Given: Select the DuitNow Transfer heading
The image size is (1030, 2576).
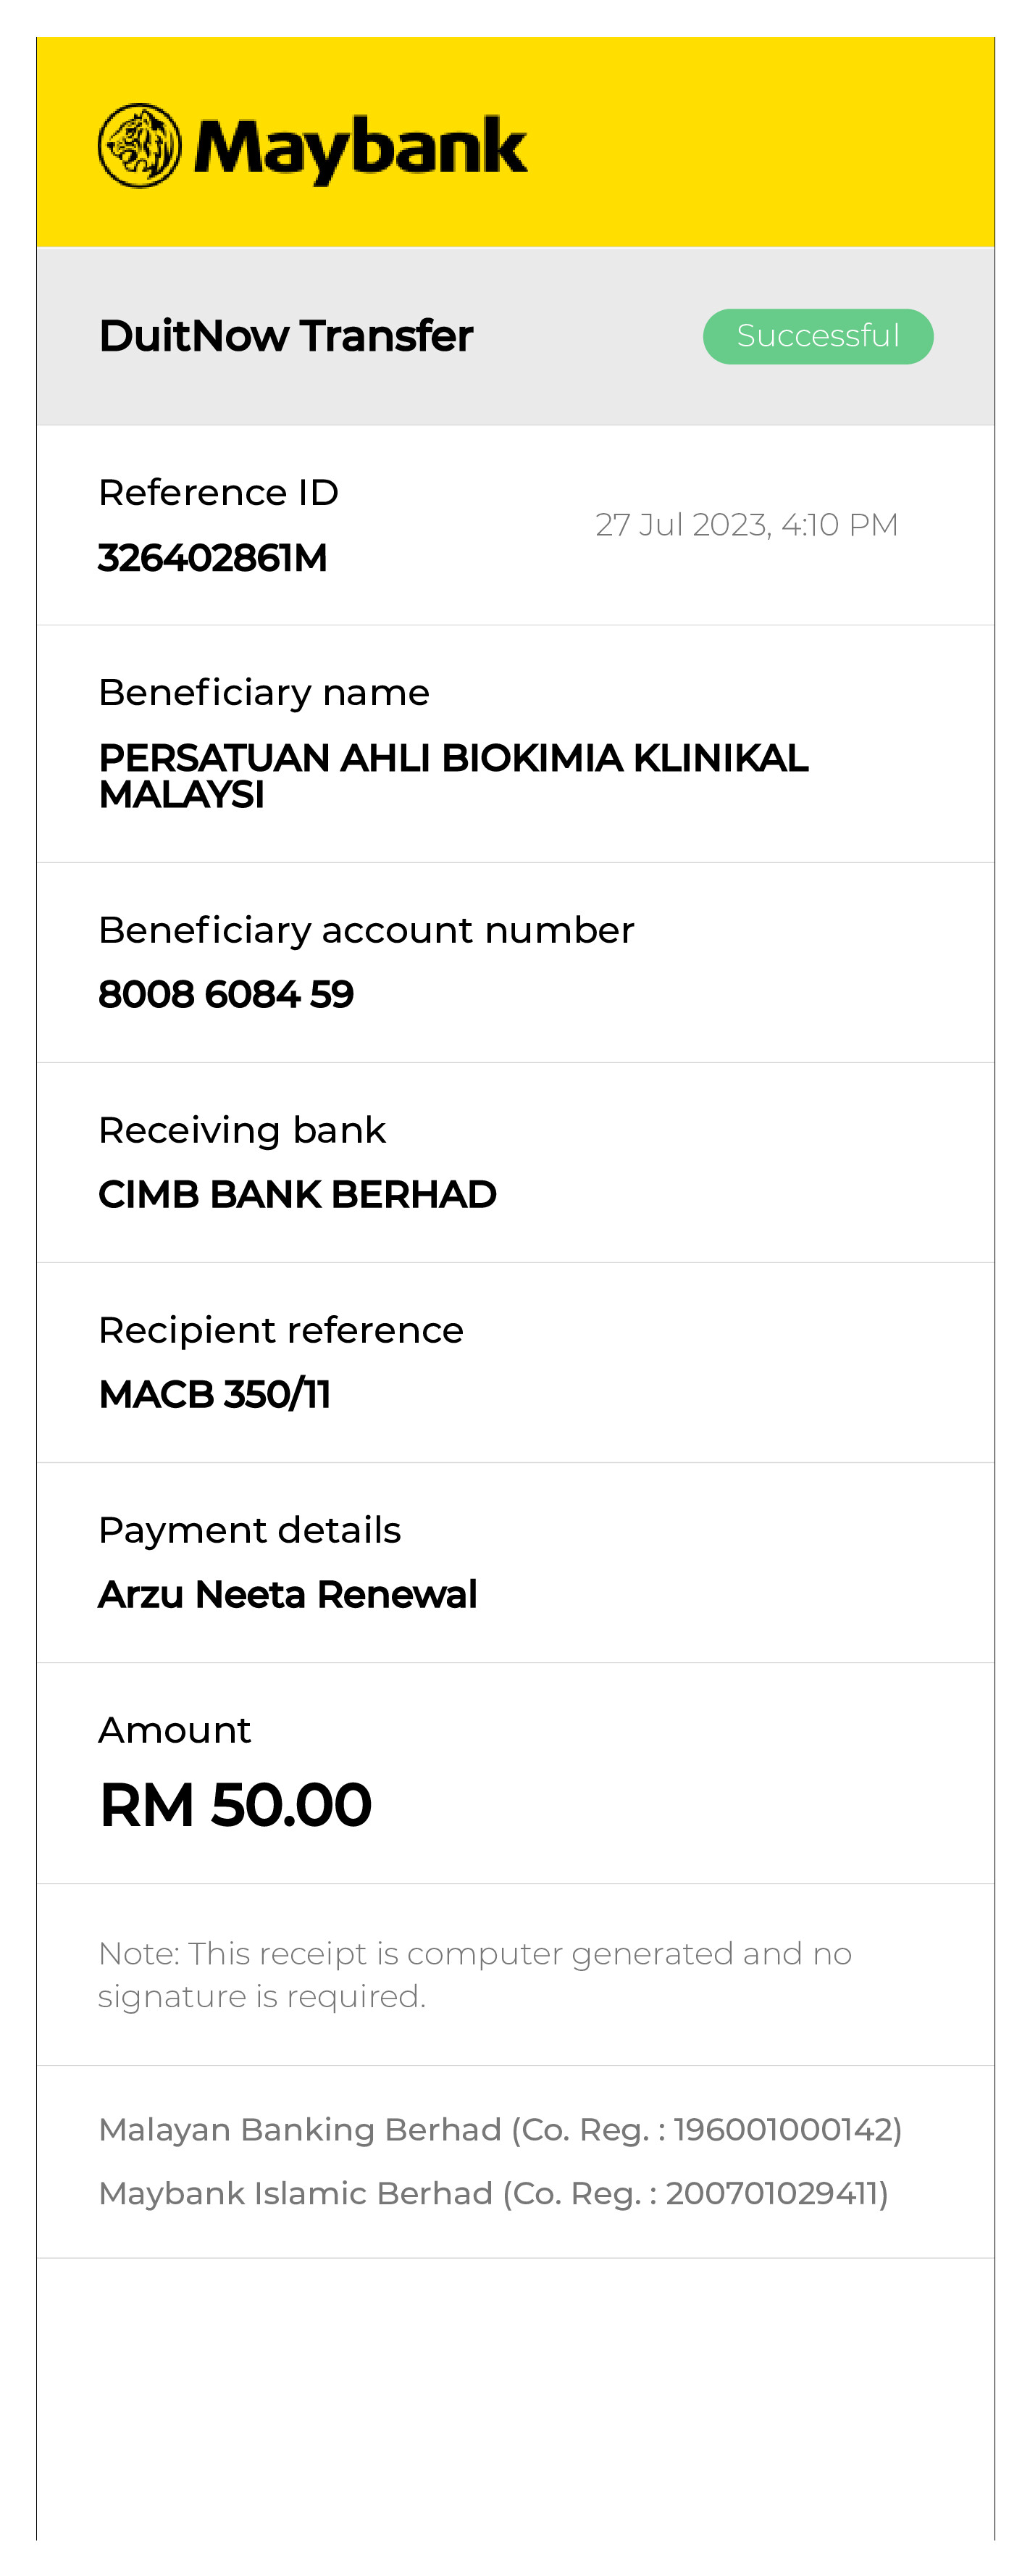Looking at the screenshot, I should tap(286, 336).
